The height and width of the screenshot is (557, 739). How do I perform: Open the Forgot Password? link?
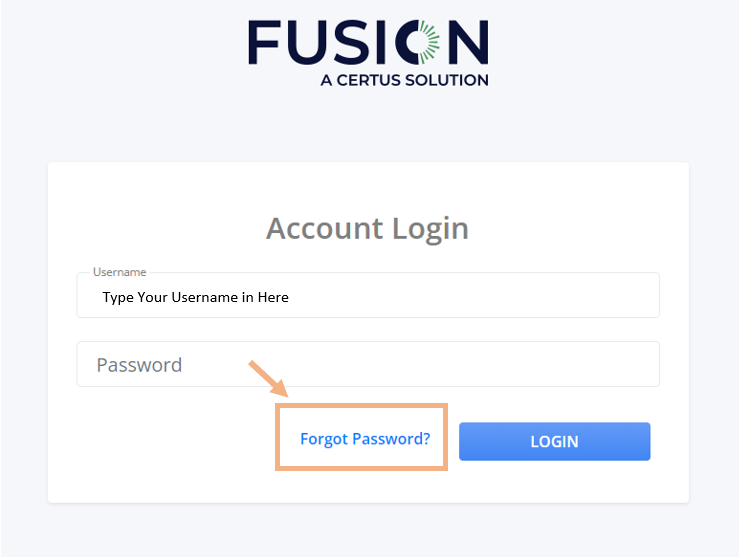[x=365, y=438]
